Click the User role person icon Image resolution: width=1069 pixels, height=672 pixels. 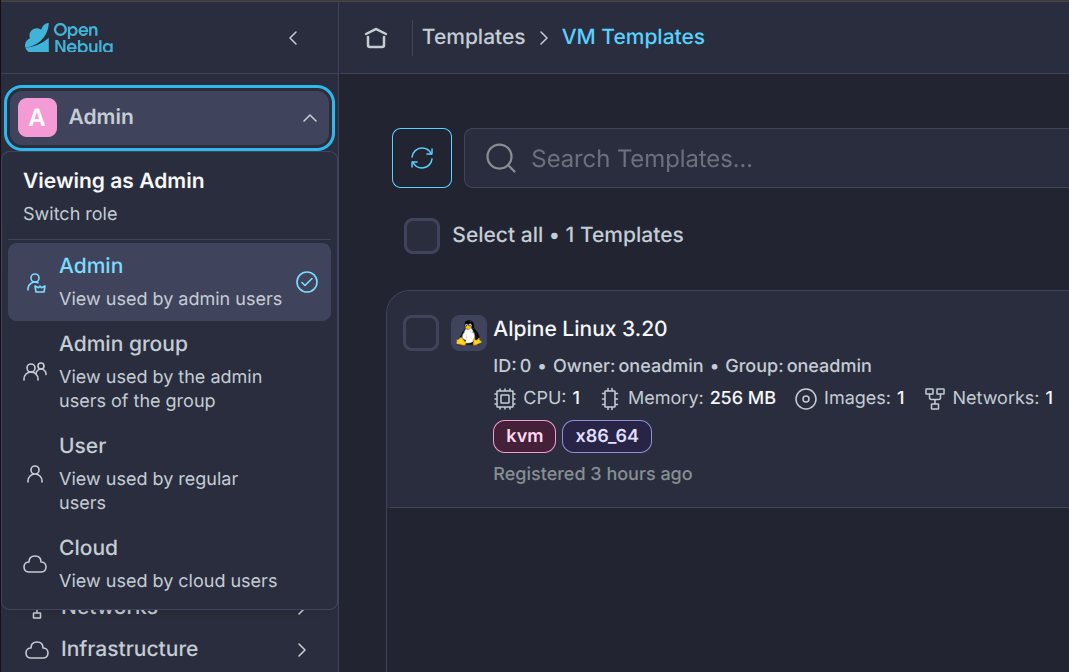point(35,474)
